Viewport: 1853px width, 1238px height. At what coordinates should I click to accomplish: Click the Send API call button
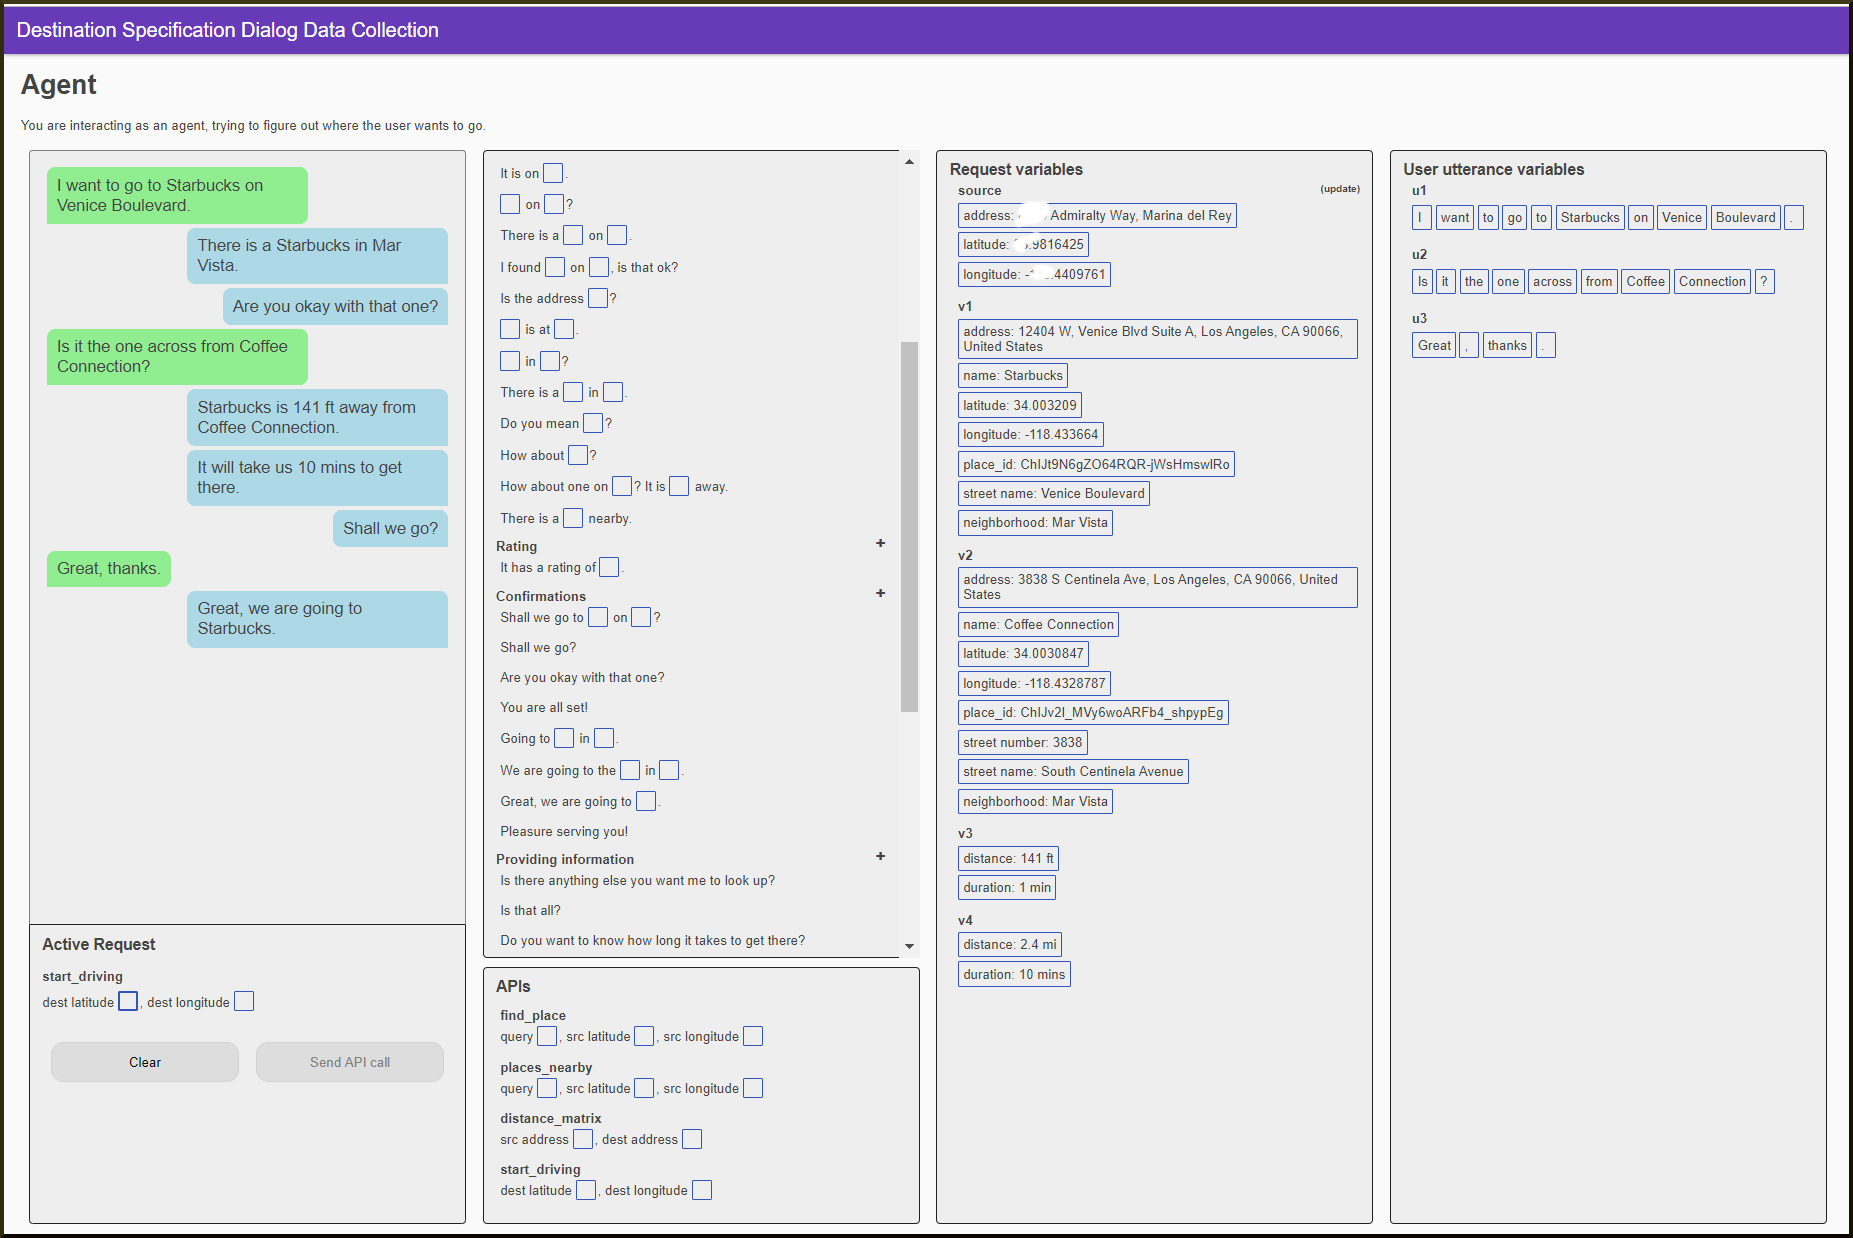(349, 1062)
